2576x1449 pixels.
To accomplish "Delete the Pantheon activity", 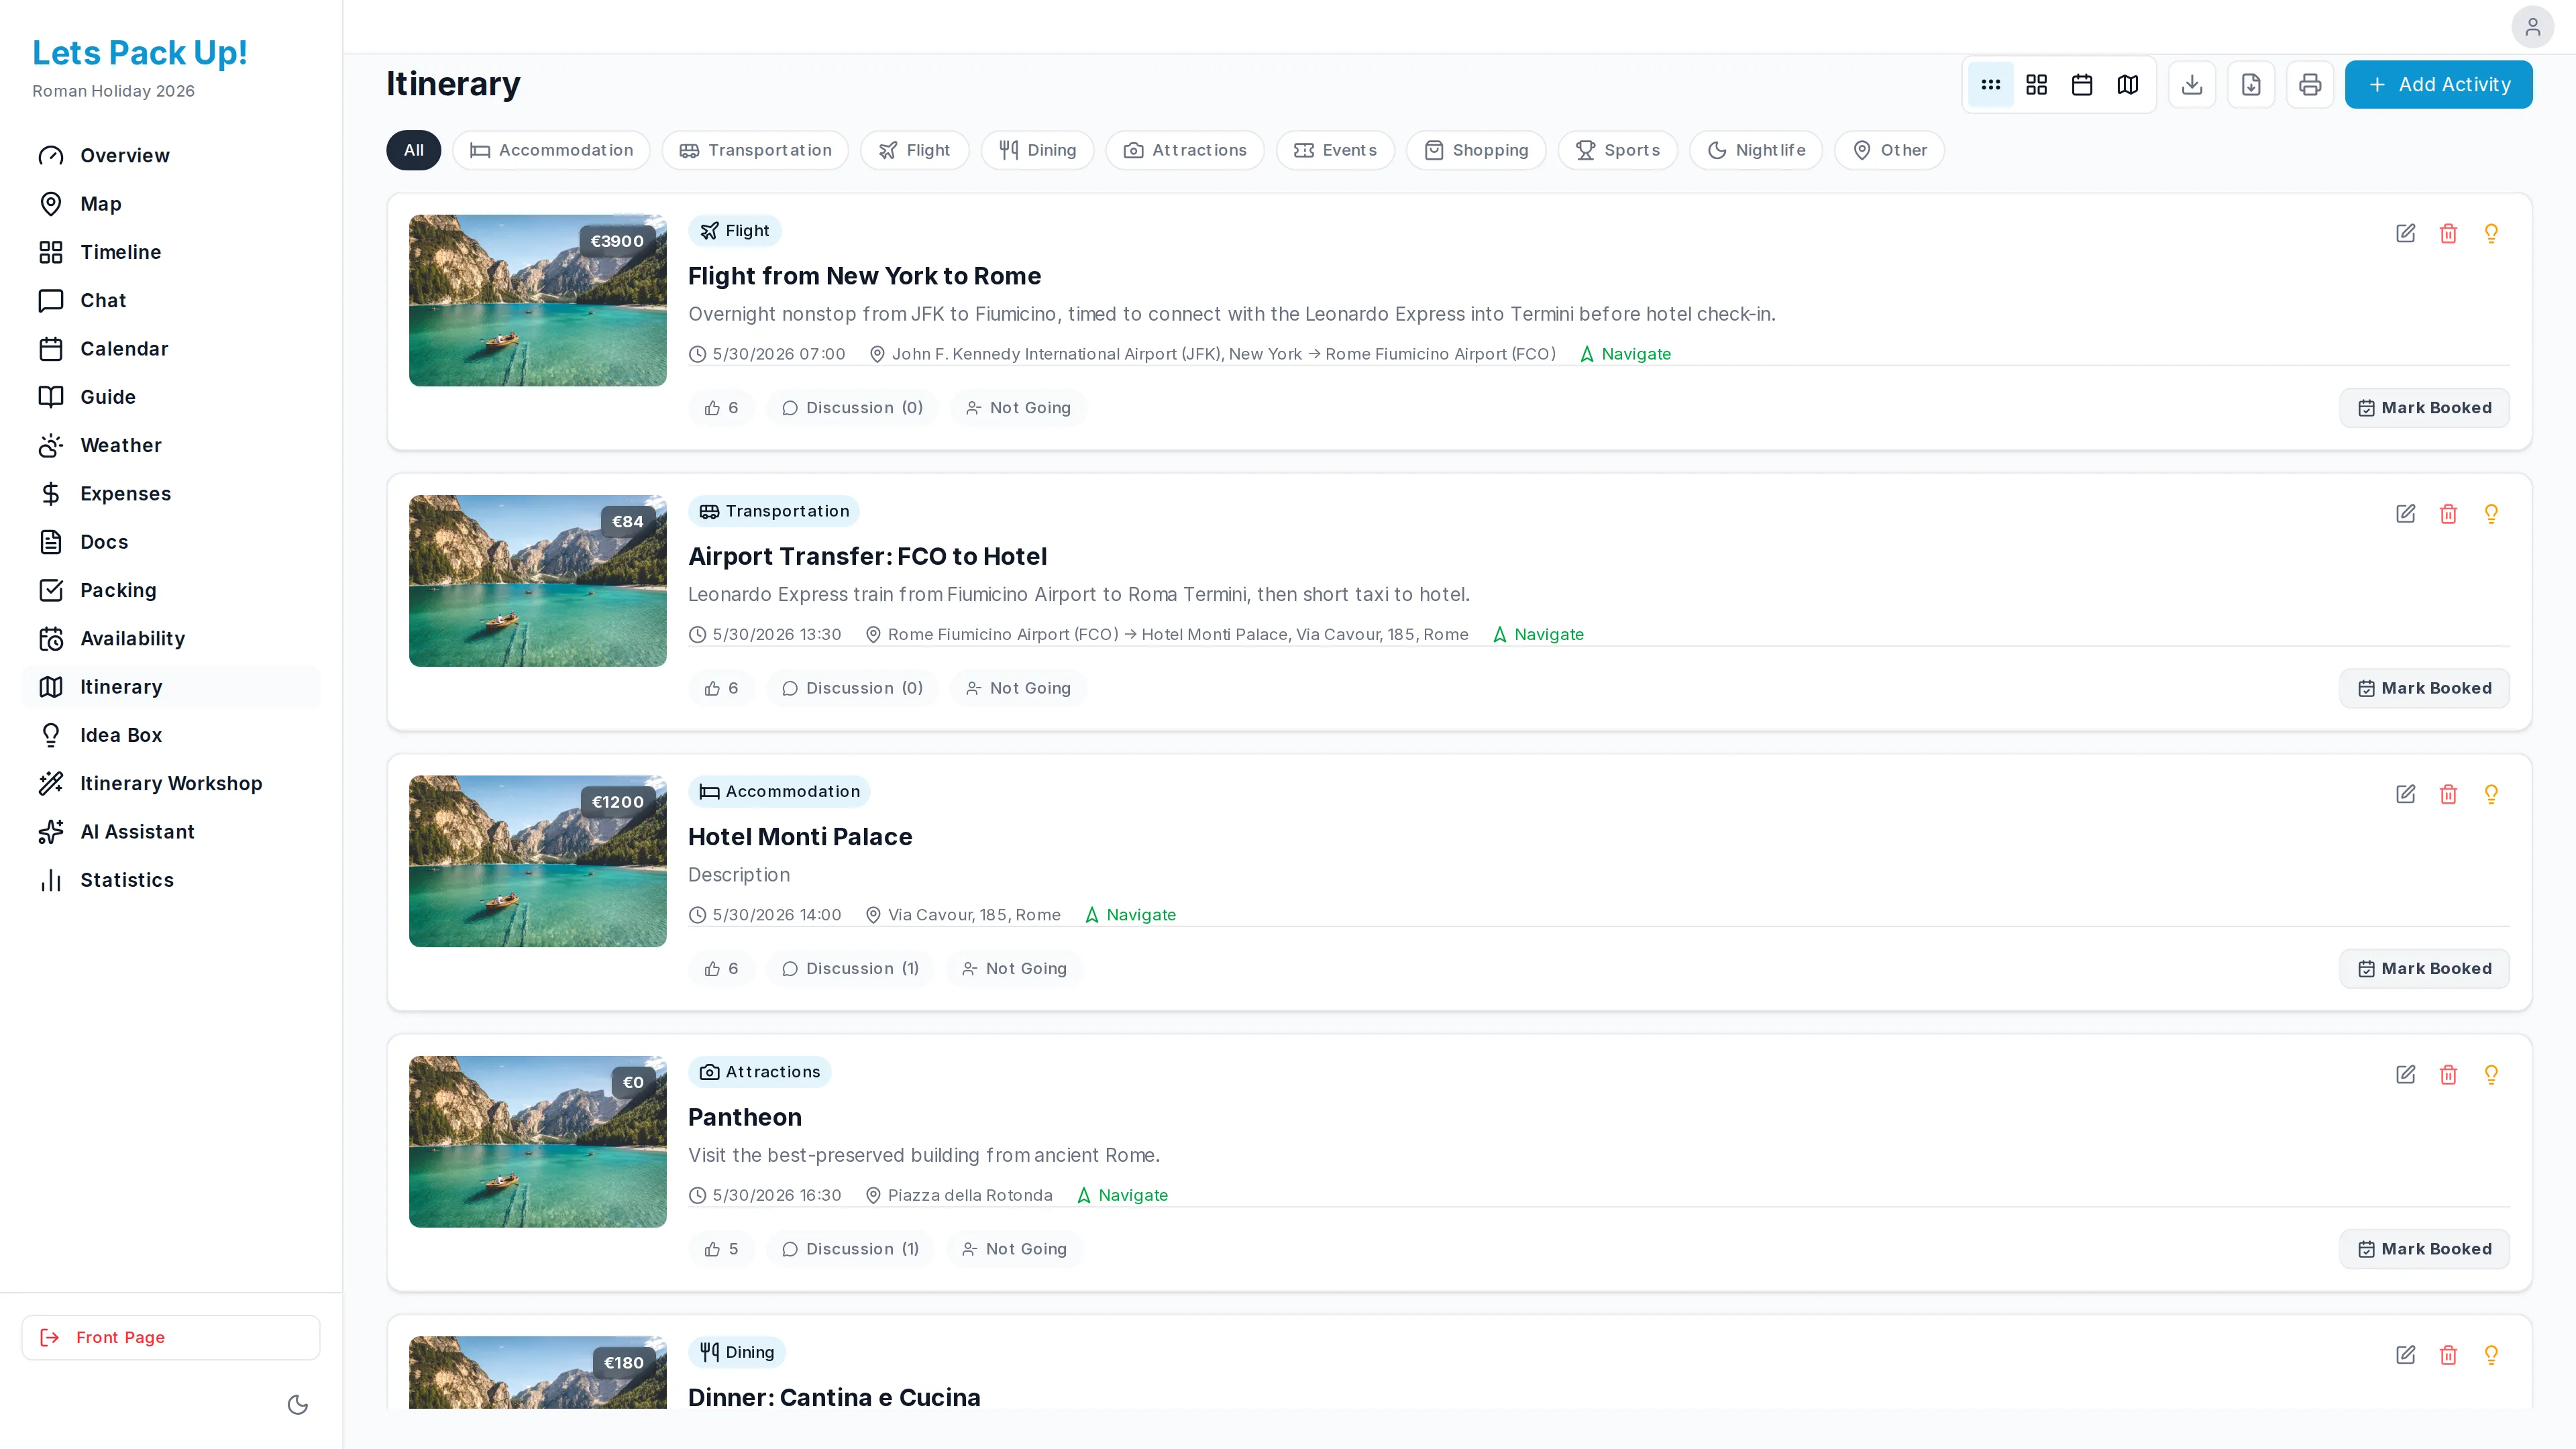I will point(2448,1075).
